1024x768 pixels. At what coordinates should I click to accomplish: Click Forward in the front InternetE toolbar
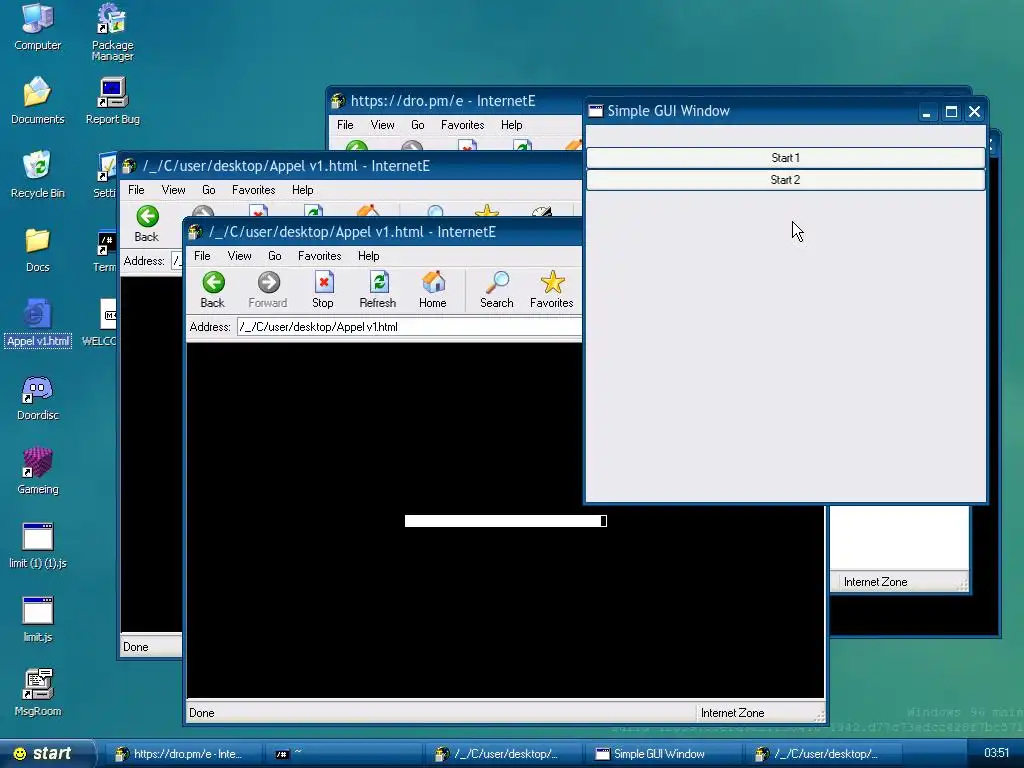point(268,289)
